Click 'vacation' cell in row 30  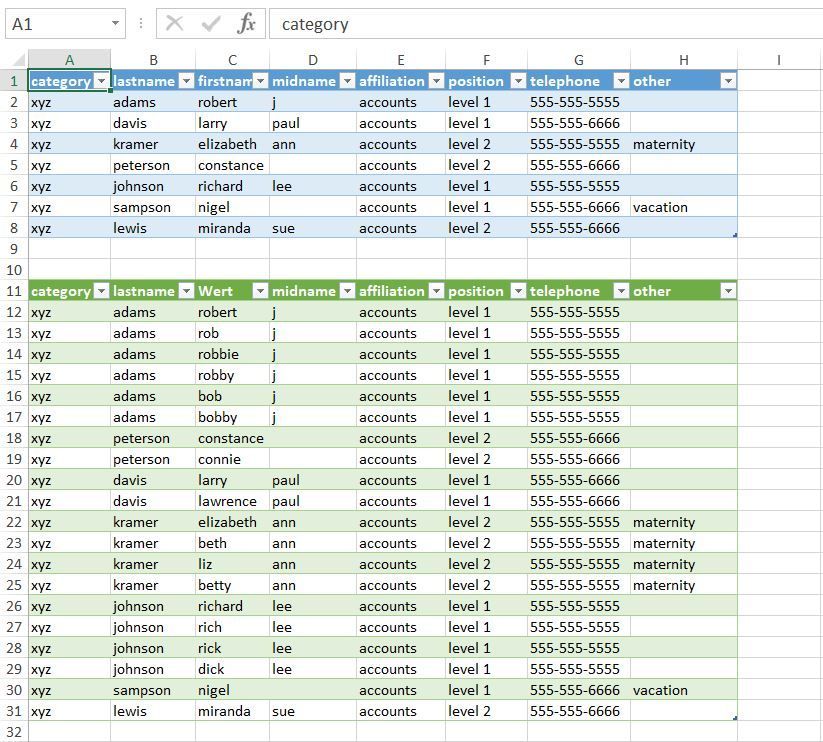pyautogui.click(x=684, y=690)
